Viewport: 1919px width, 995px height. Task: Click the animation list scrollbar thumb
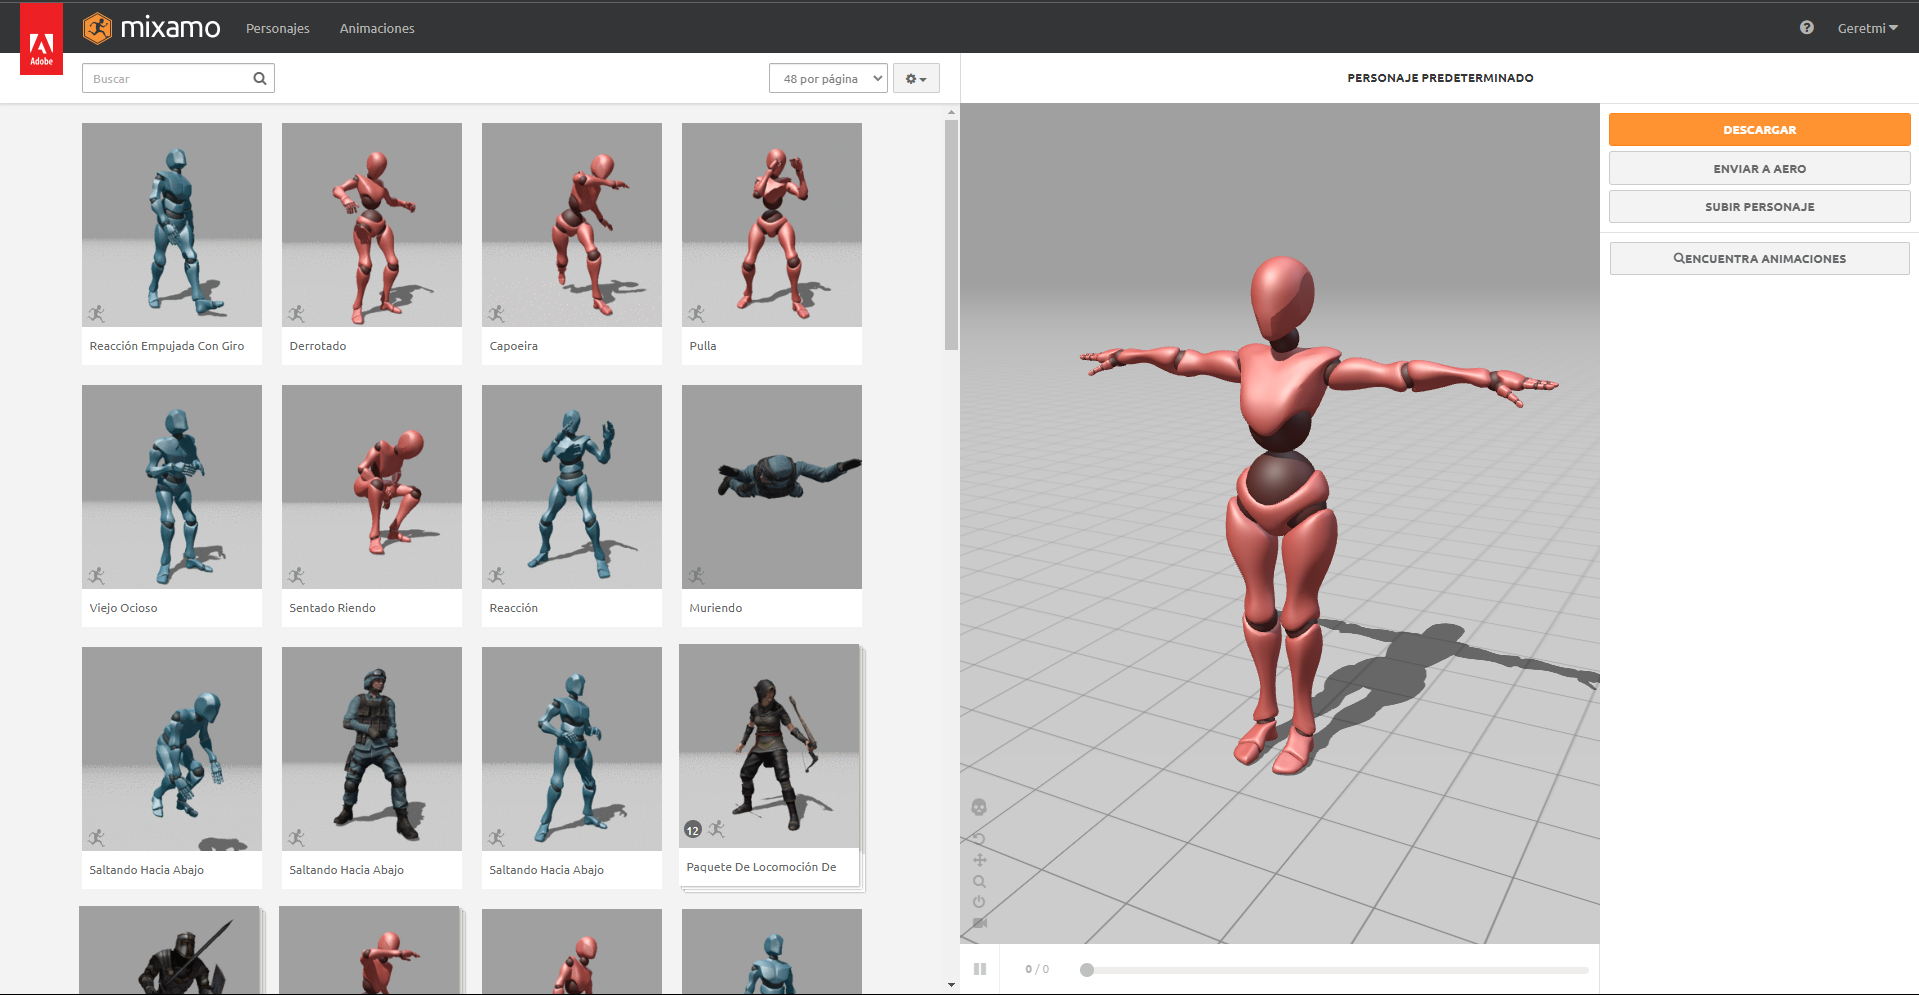point(951,235)
